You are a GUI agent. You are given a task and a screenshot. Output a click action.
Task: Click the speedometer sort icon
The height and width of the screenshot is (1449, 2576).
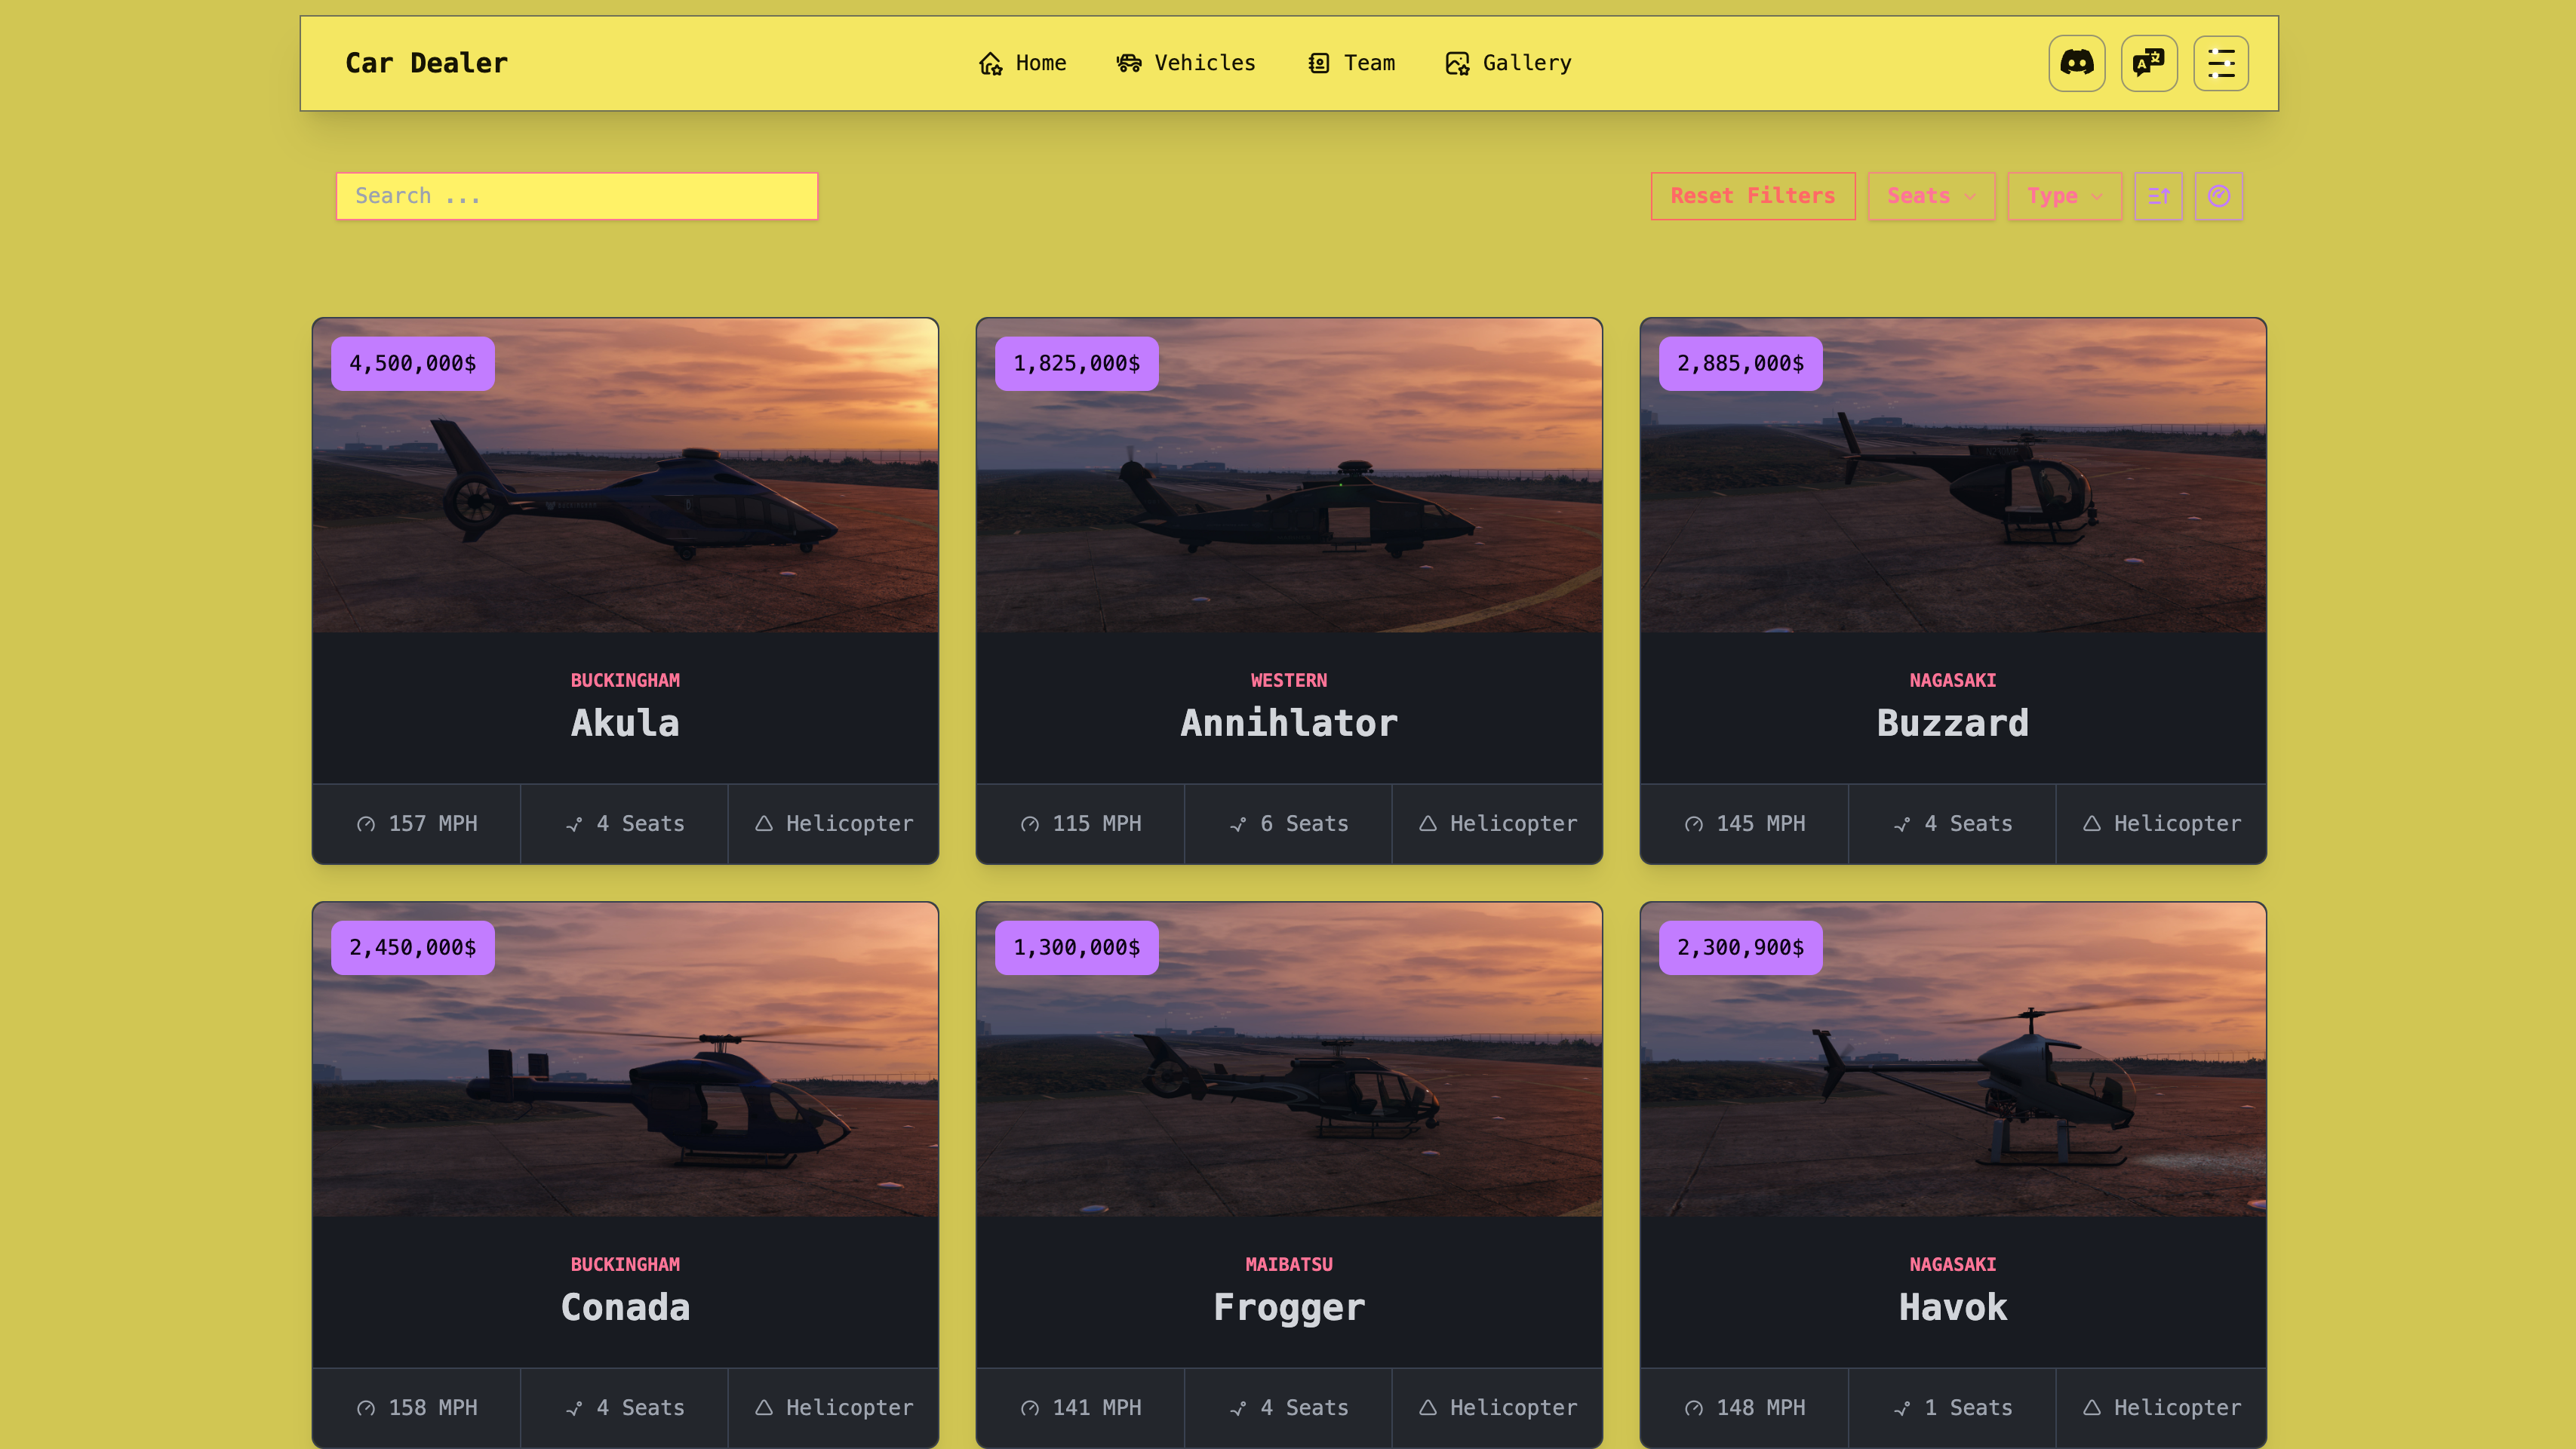[2218, 196]
